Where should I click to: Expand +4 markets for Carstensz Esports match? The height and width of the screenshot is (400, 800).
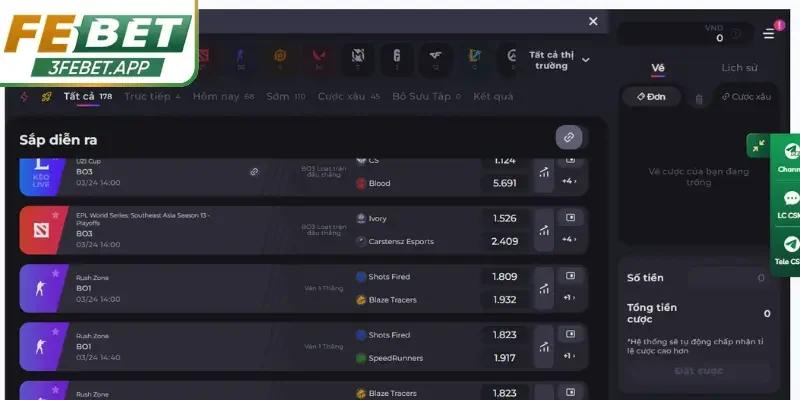click(x=570, y=239)
